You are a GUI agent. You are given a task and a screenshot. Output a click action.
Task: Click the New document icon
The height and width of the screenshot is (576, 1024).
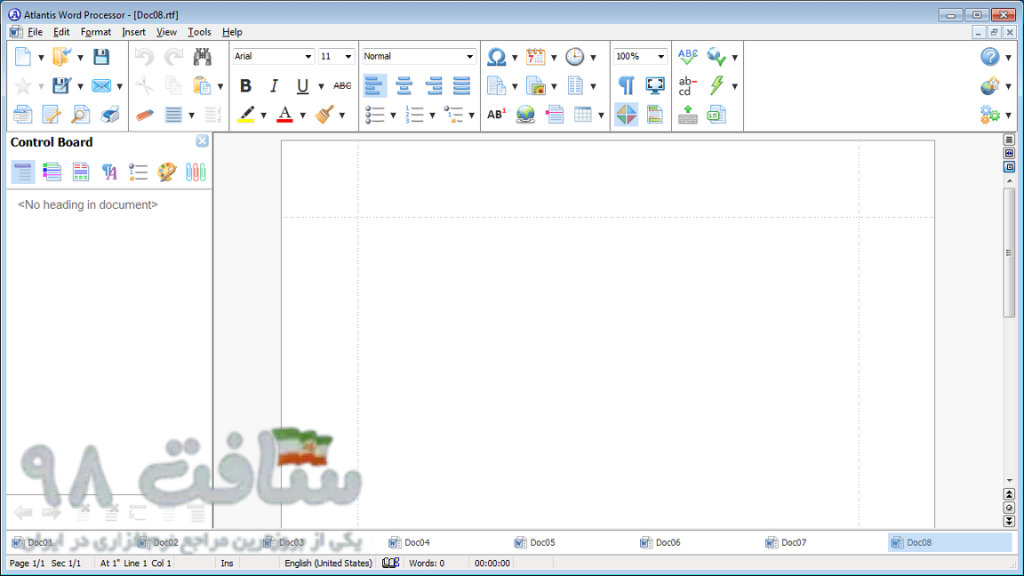coord(23,57)
